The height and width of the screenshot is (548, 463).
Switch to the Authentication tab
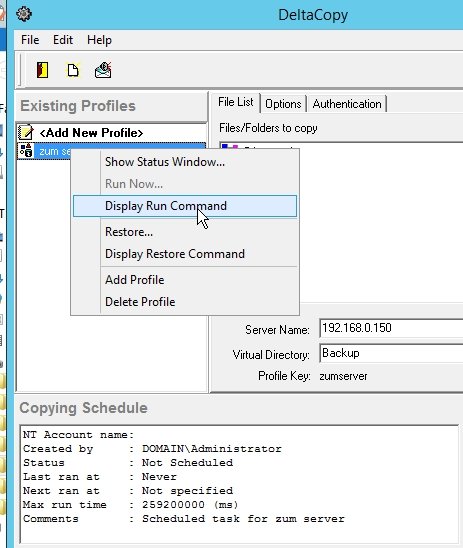point(347,104)
